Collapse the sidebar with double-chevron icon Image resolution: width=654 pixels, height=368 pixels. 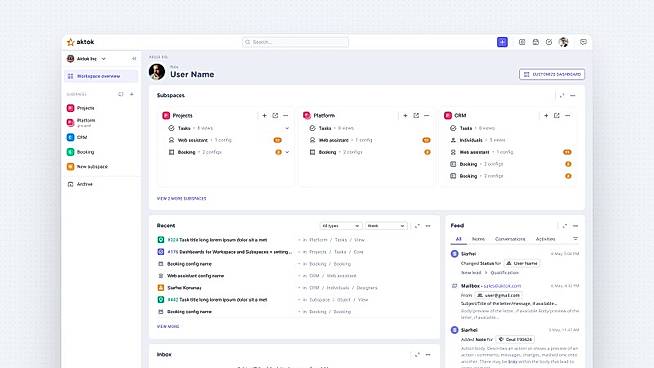coord(134,59)
